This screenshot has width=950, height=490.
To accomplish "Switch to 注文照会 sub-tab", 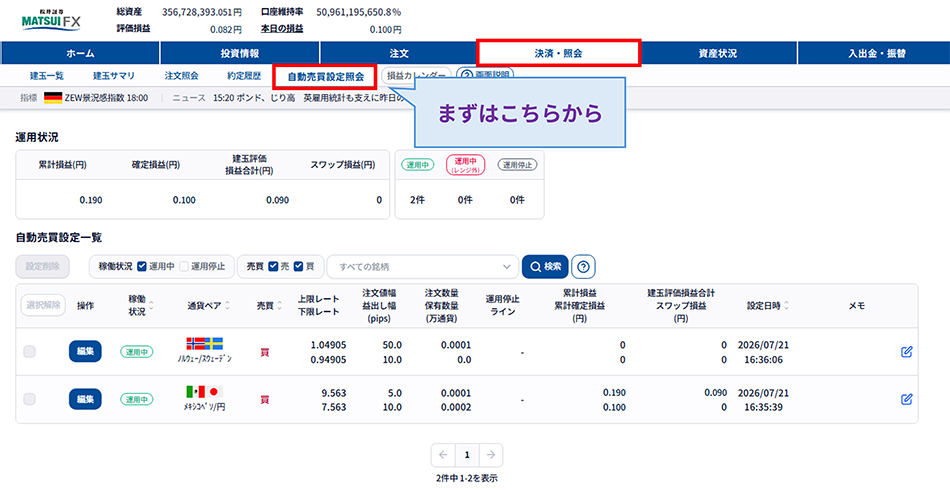I will coord(182,76).
